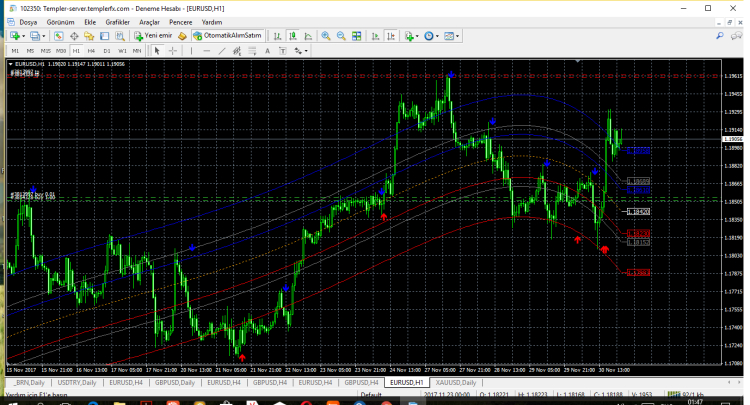Select the W1 timeframe

[x=122, y=51]
